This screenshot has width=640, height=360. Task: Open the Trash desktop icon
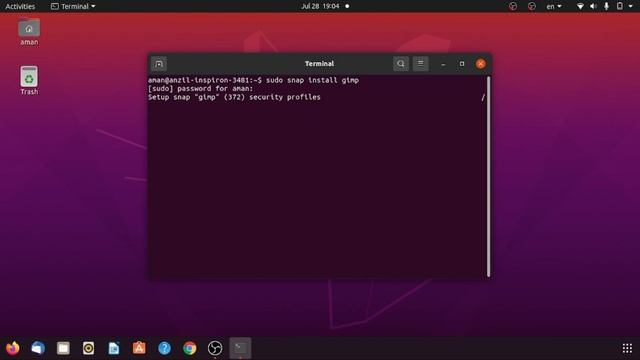pyautogui.click(x=29, y=80)
